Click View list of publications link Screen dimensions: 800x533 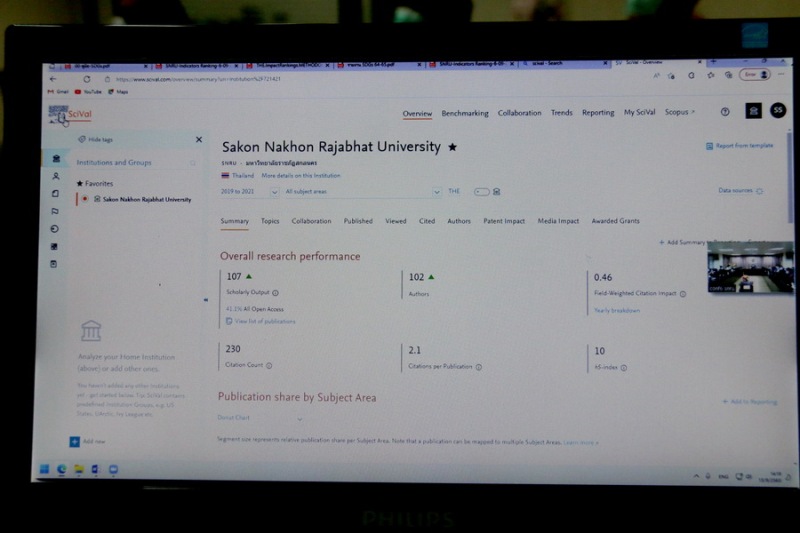click(264, 321)
